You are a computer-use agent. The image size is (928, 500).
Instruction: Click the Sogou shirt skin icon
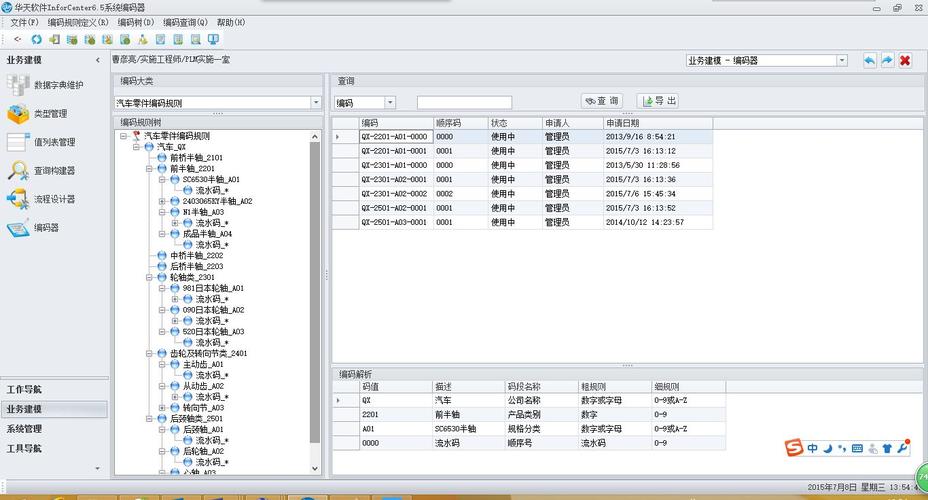pyautogui.click(x=887, y=449)
